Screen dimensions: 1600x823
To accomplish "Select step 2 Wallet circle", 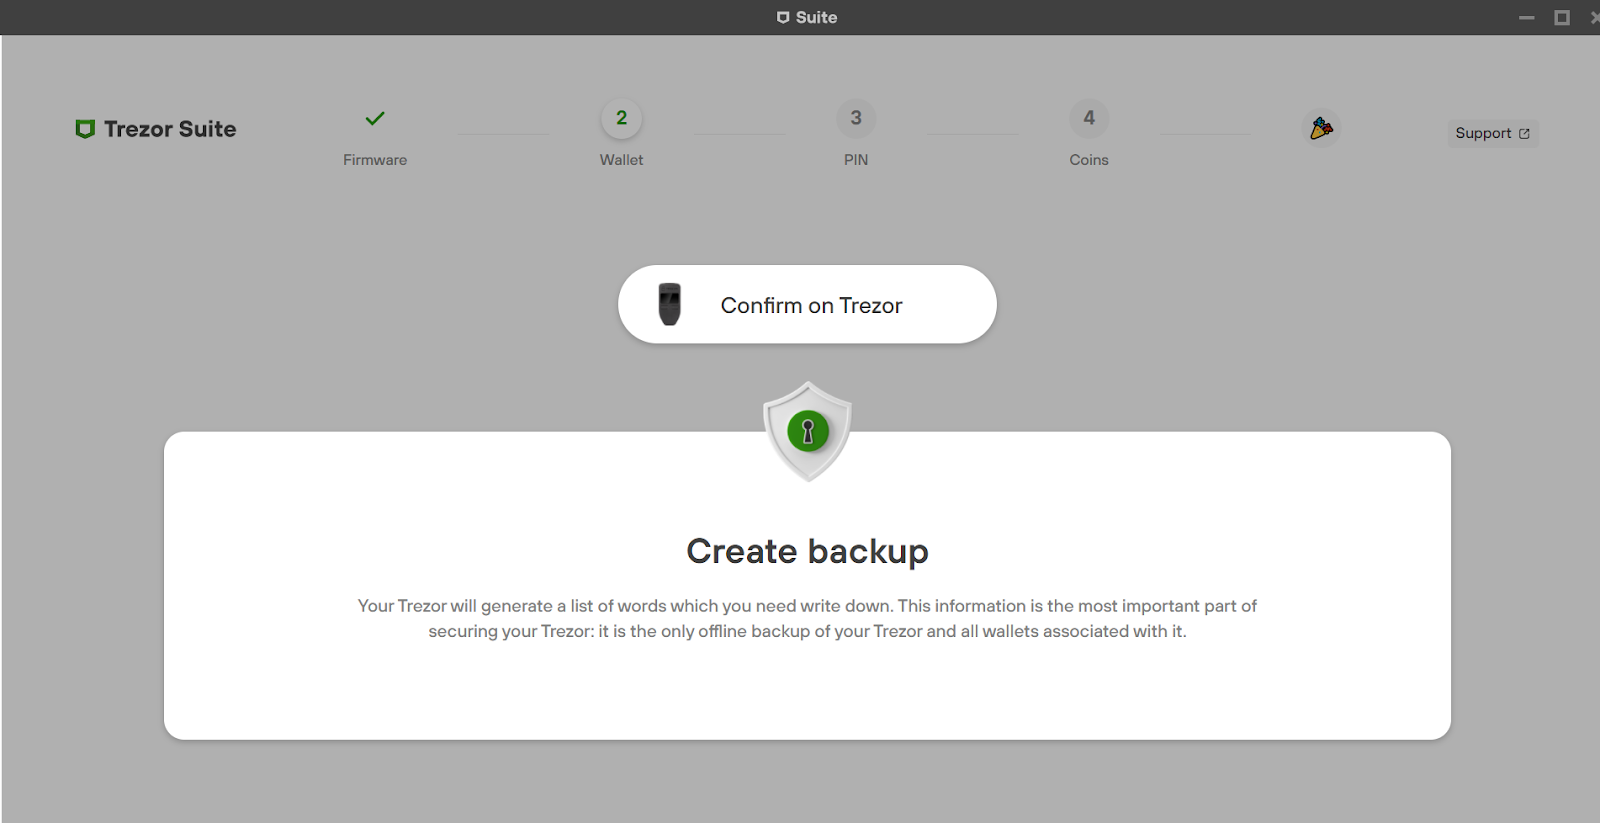I will (x=621, y=118).
